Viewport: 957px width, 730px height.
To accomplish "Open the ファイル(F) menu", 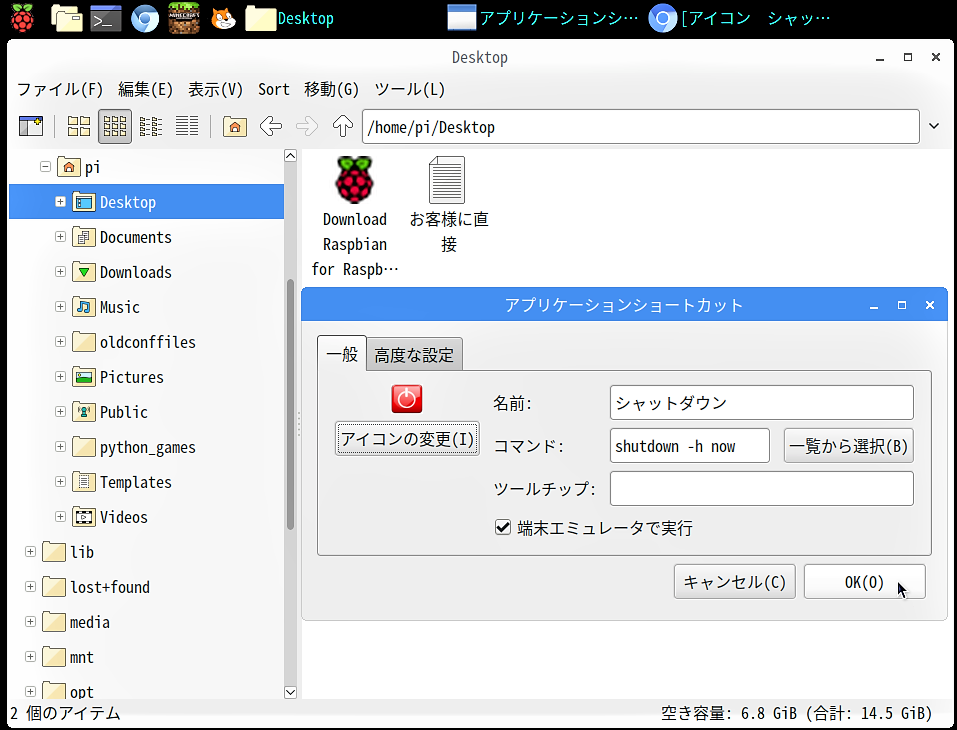I will (x=60, y=90).
